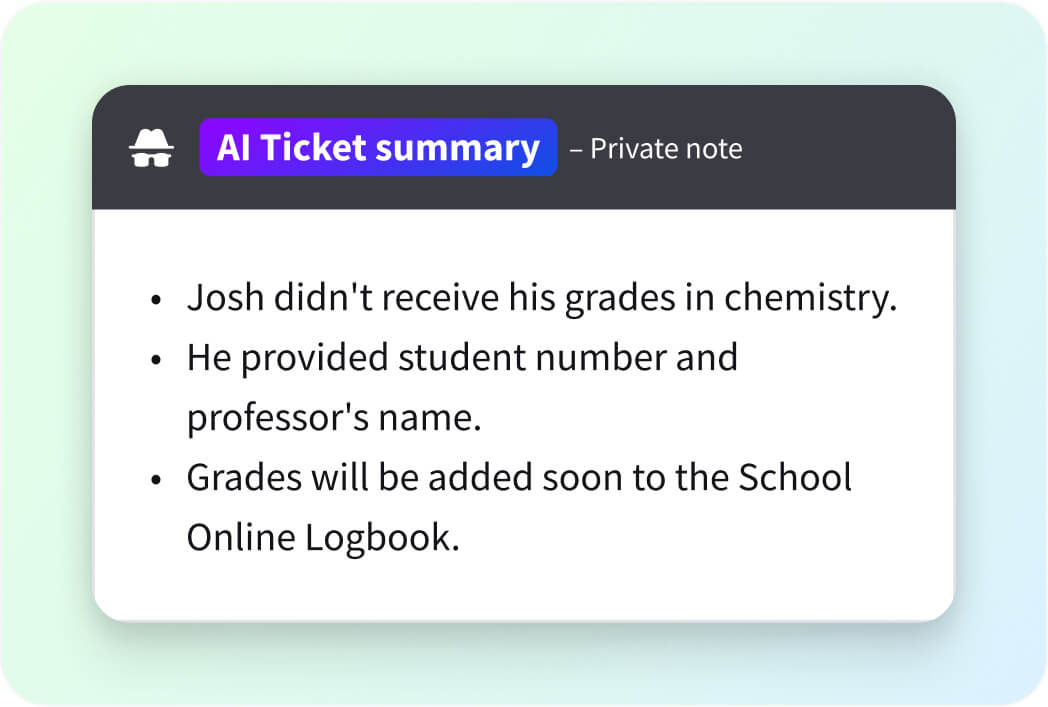Click the bullet about Josh's chemistry grades
The height and width of the screenshot is (707, 1048).
[x=540, y=298]
